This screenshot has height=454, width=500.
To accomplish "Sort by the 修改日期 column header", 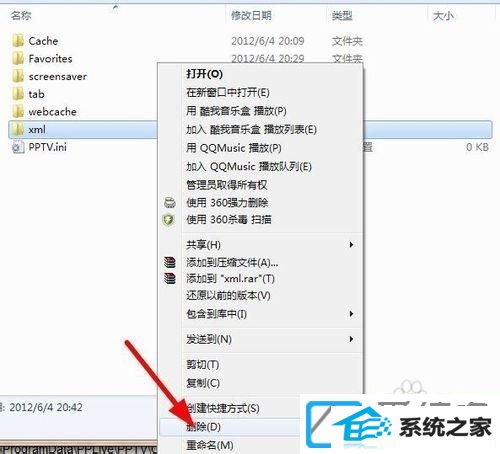I will 251,15.
